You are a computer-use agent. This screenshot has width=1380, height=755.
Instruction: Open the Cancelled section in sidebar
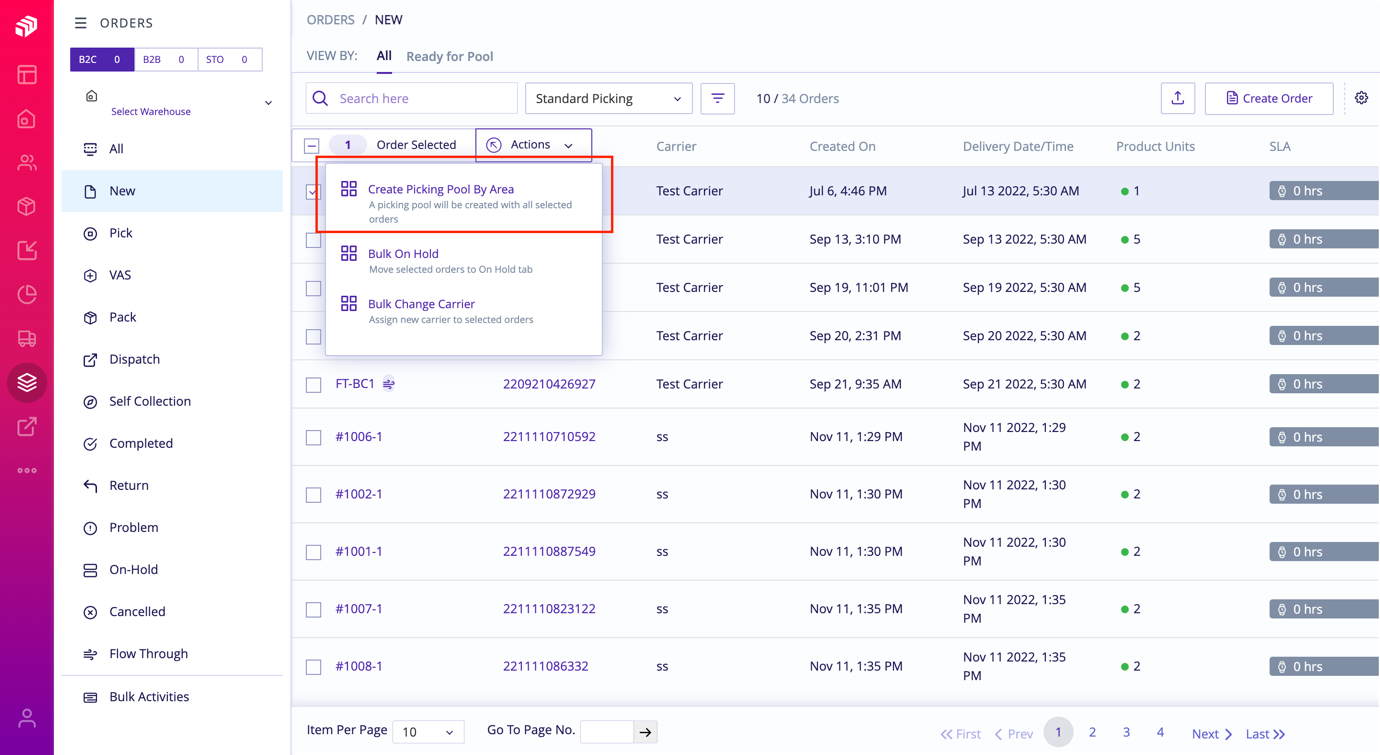172,611
